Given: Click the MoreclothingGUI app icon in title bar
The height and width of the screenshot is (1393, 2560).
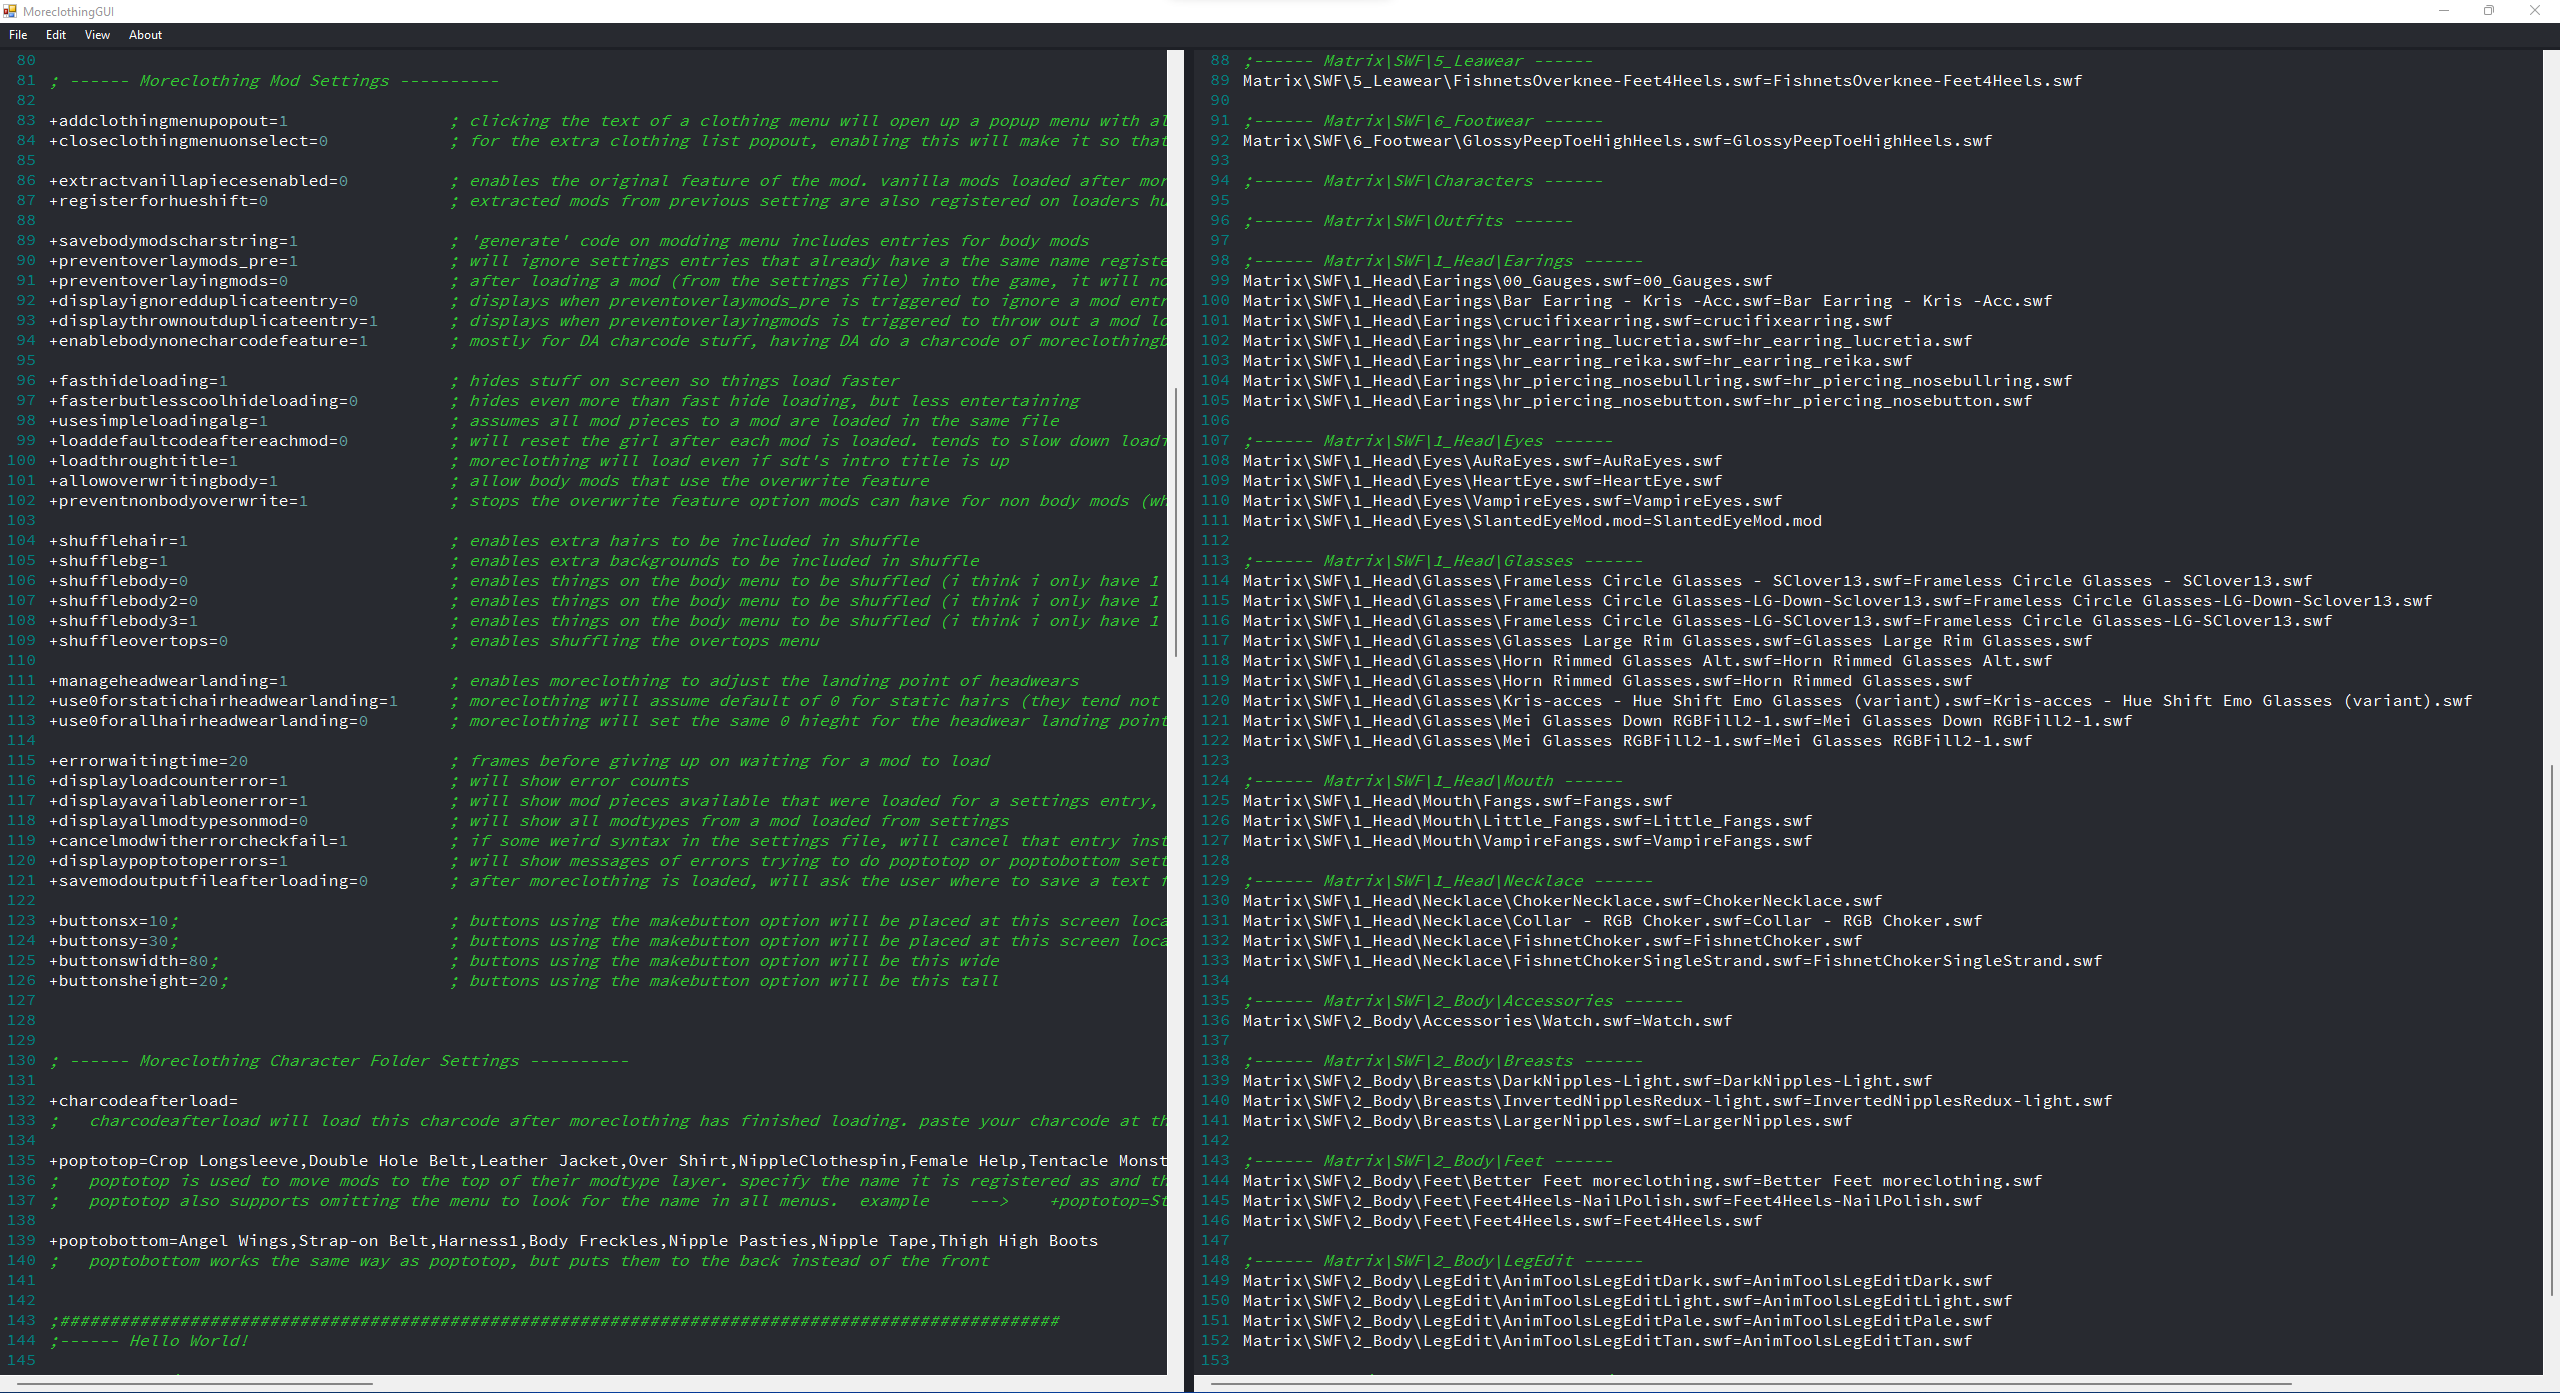Looking at the screenshot, I should [10, 11].
